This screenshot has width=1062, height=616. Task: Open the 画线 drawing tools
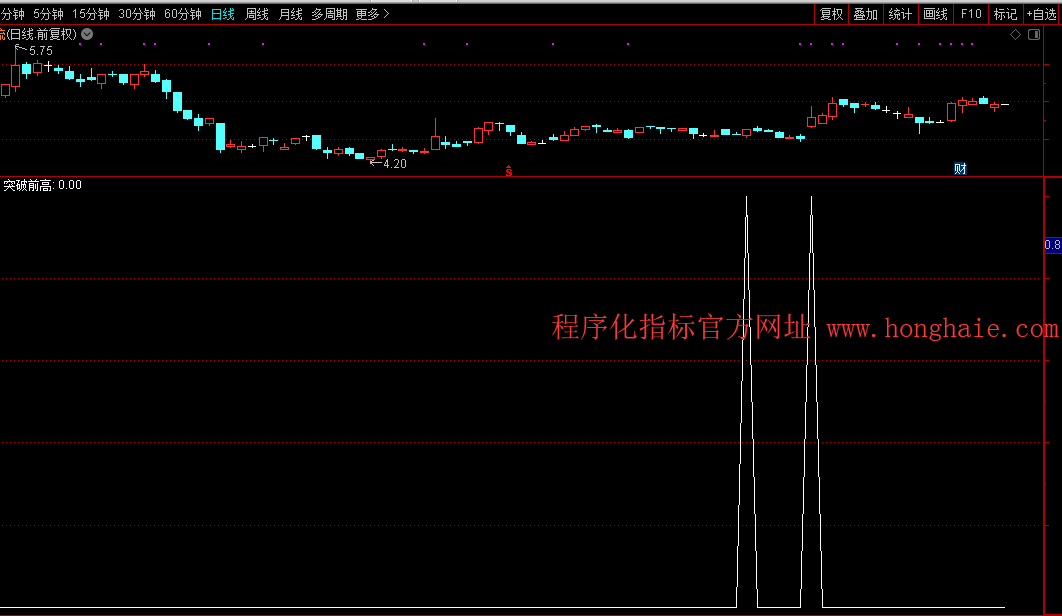935,14
